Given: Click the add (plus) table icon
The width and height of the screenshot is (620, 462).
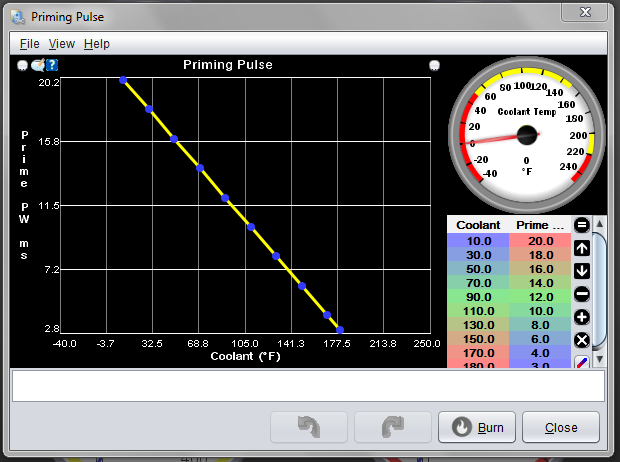Looking at the screenshot, I should click(x=582, y=317).
